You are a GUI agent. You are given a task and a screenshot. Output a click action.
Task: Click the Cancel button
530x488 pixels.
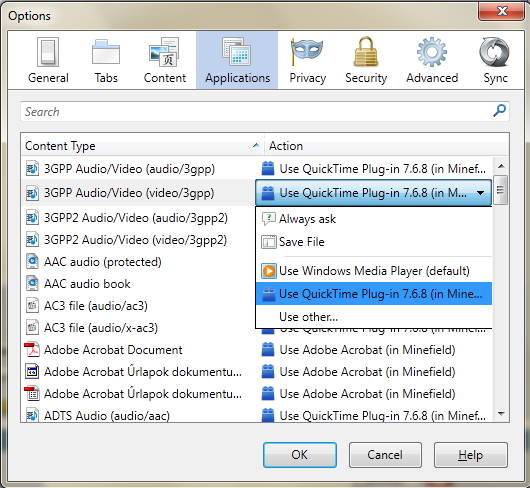point(385,455)
